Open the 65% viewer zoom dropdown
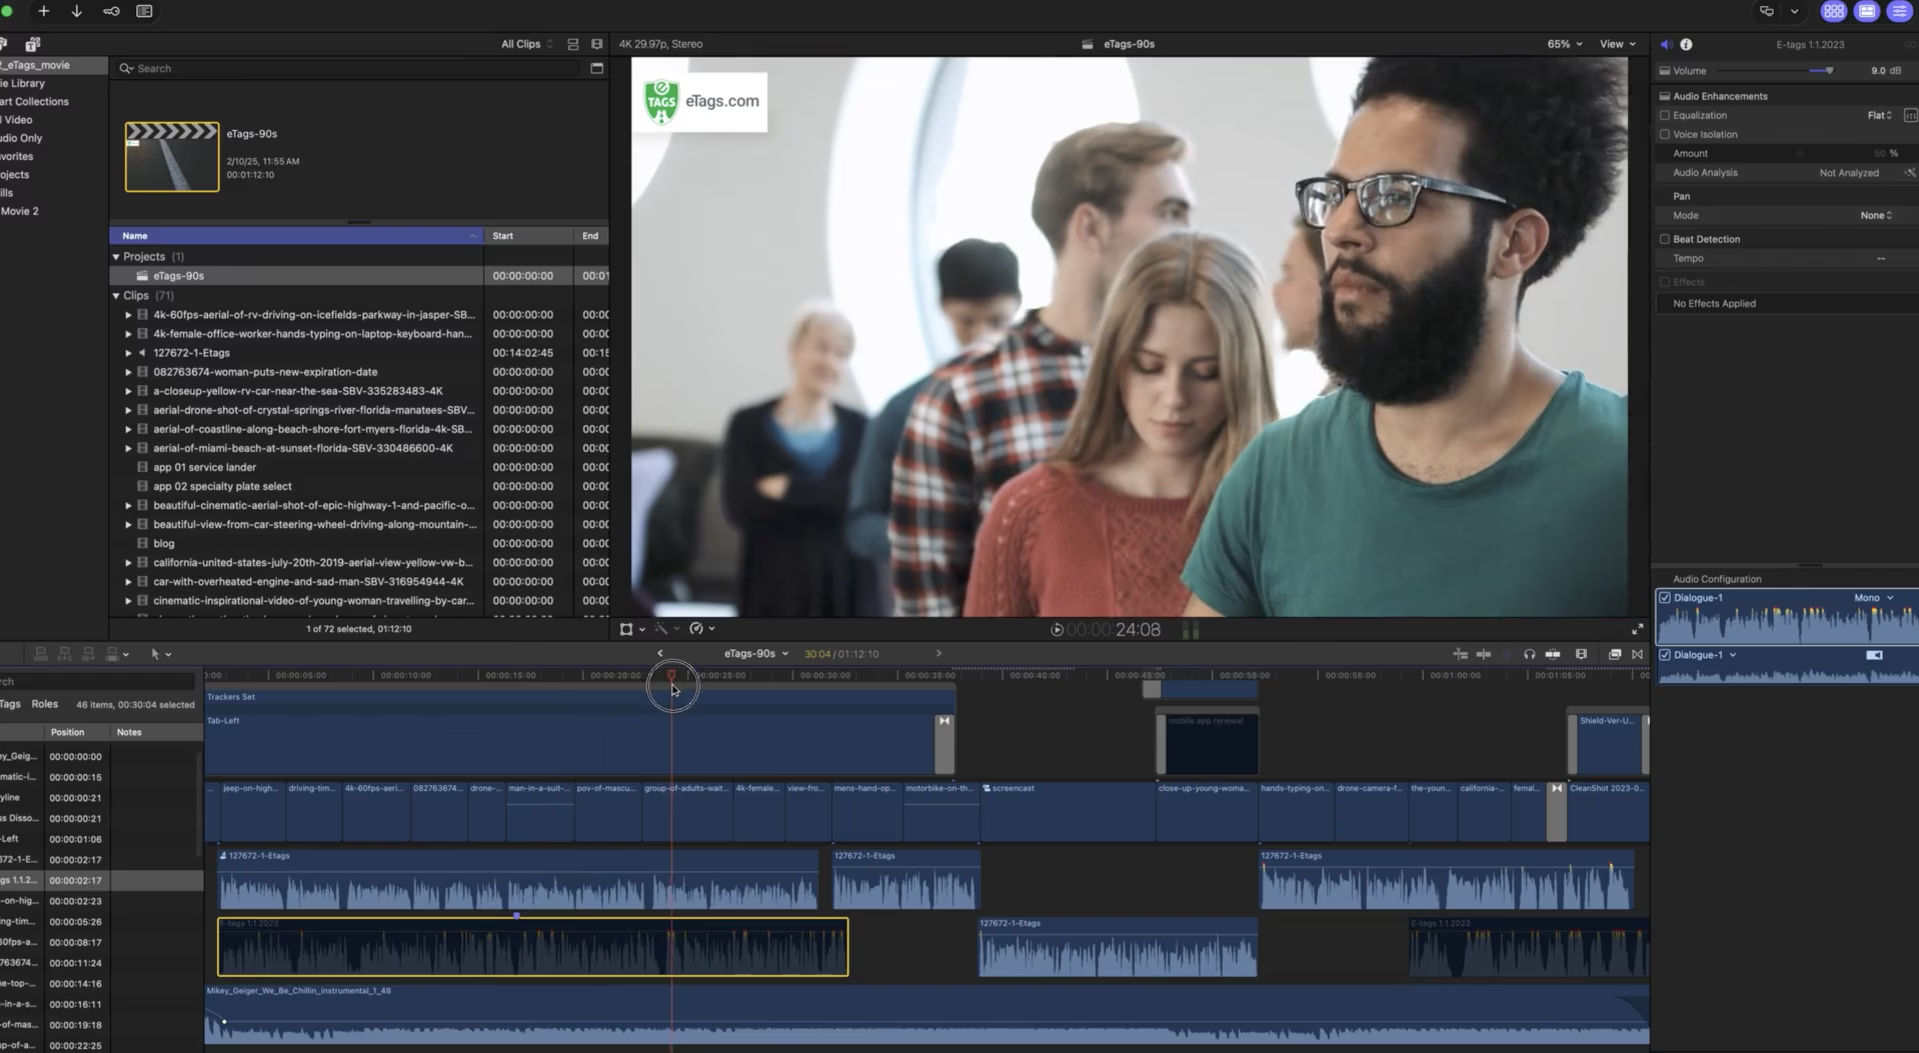This screenshot has width=1919, height=1053. click(1565, 44)
